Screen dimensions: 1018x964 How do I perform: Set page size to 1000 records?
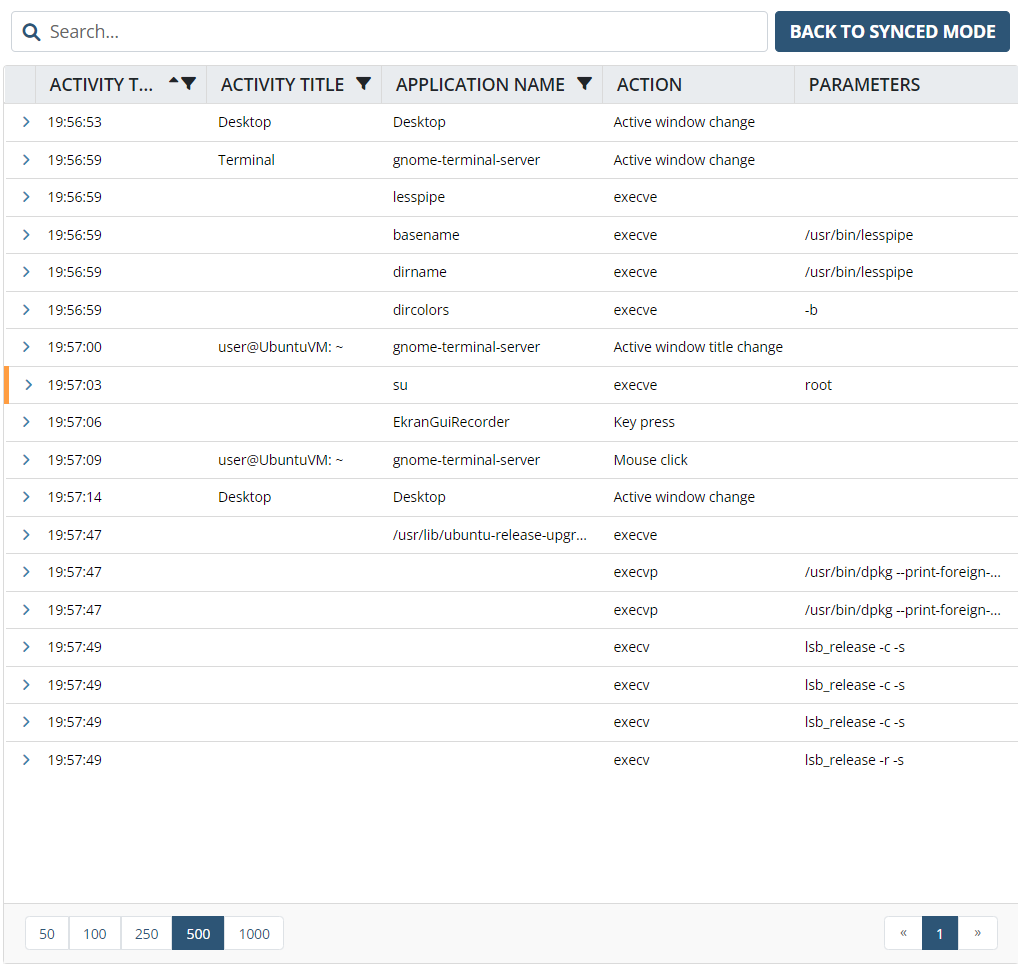tap(254, 933)
